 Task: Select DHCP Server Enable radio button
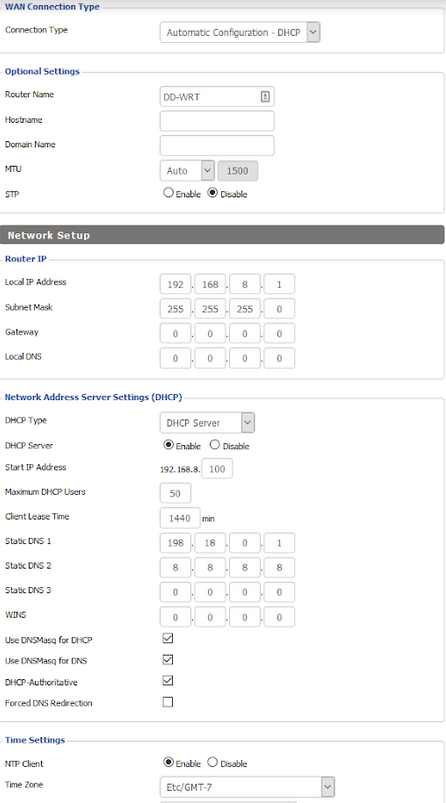pos(168,445)
